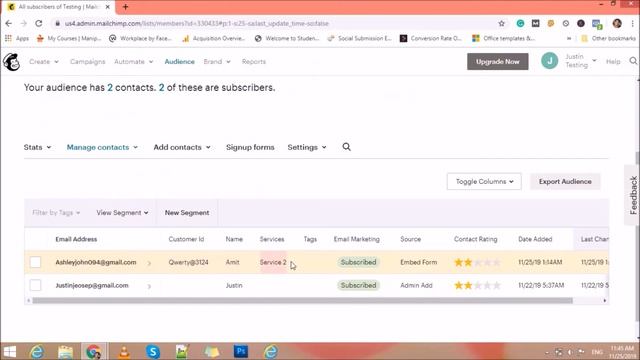Launch Internet Explorer from taskbar

click(x=37, y=351)
